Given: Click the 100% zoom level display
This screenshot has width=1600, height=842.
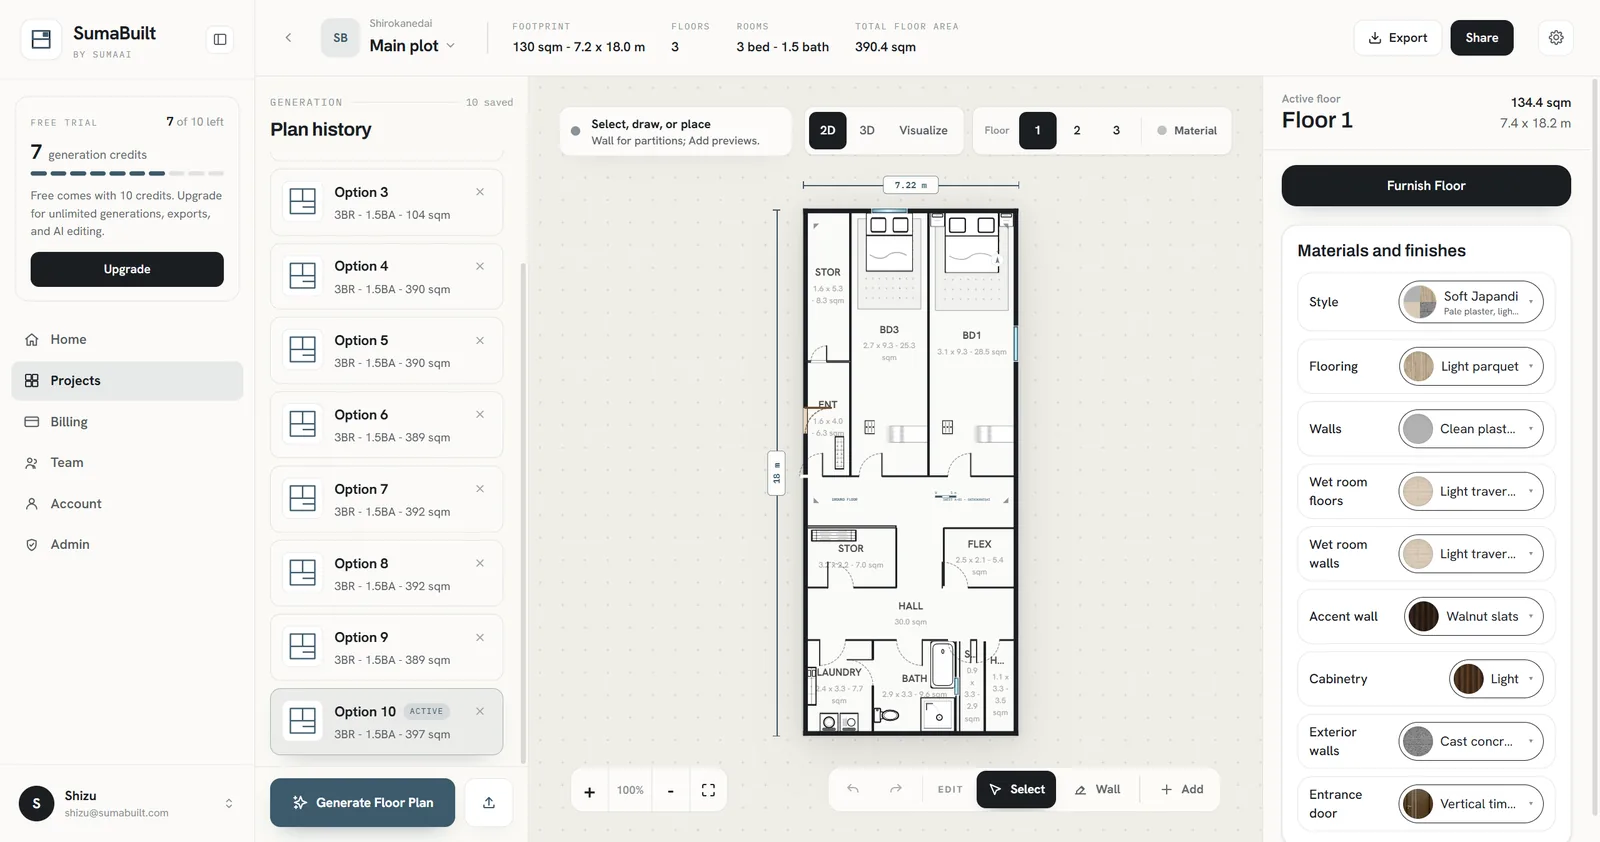Looking at the screenshot, I should click(x=630, y=791).
